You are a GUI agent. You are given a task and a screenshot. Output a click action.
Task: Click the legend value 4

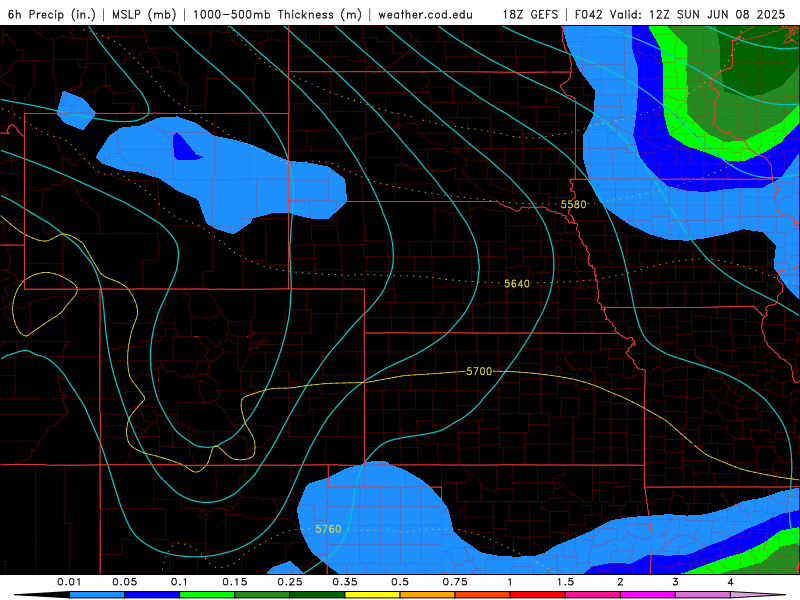(x=731, y=582)
